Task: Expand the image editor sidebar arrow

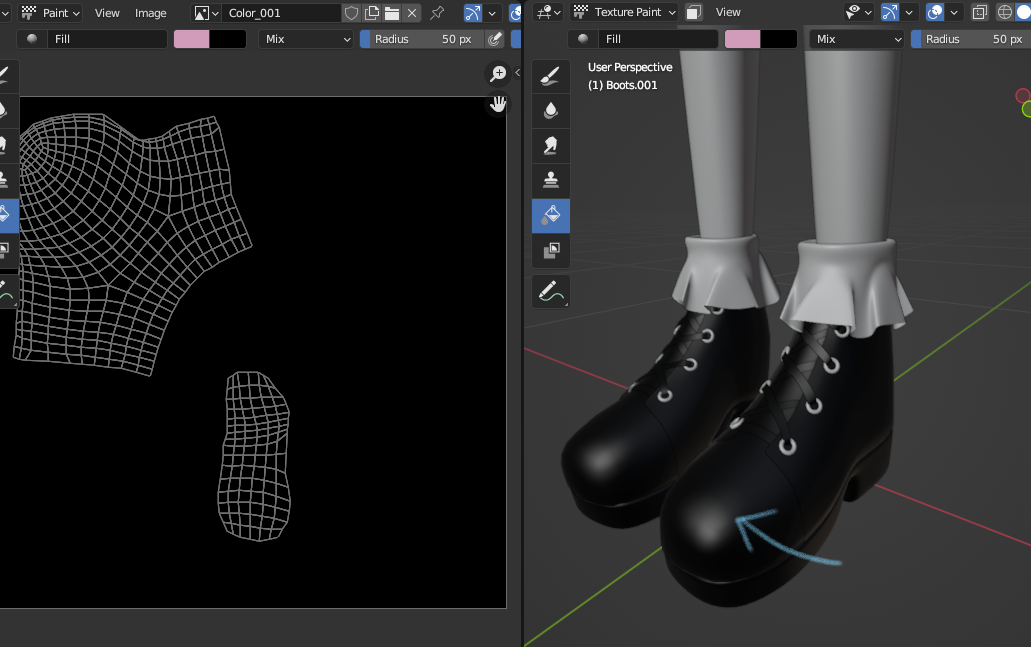Action: tap(517, 72)
